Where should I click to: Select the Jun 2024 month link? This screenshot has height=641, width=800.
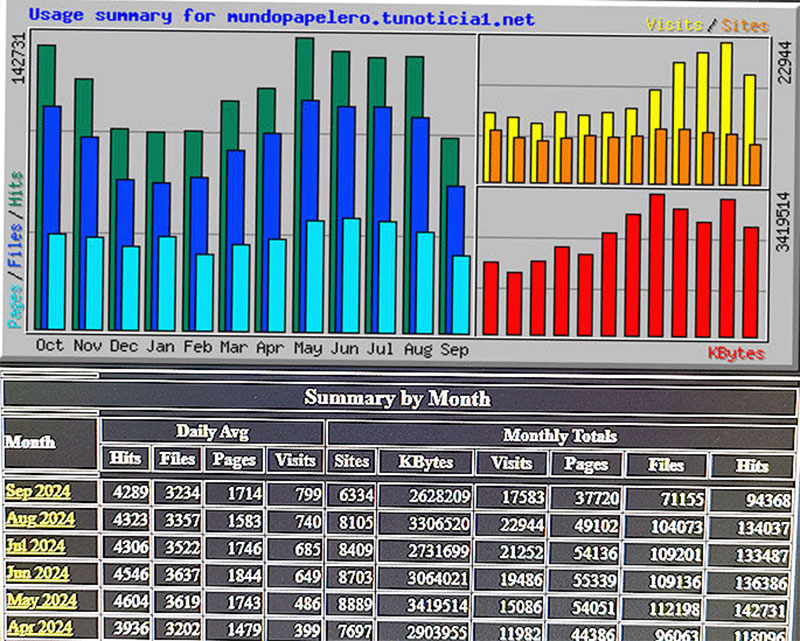[37, 573]
